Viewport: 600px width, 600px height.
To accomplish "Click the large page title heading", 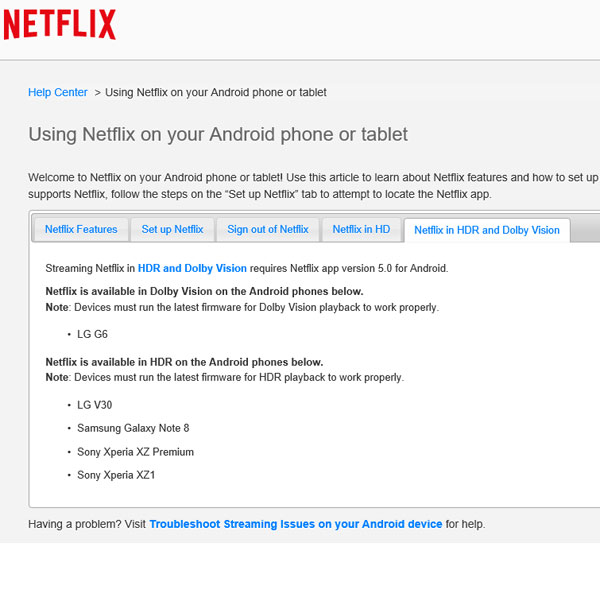I will pyautogui.click(x=218, y=134).
